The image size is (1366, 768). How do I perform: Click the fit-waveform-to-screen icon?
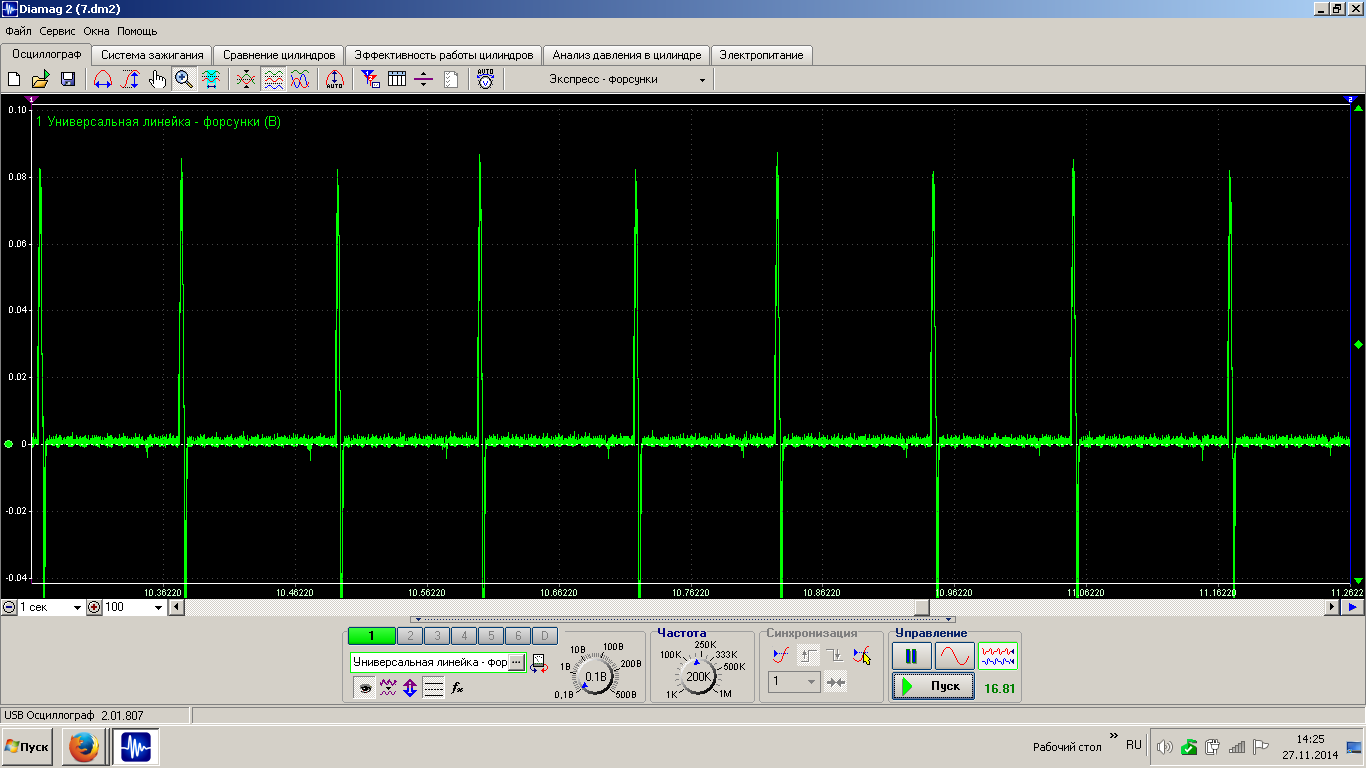pos(211,79)
